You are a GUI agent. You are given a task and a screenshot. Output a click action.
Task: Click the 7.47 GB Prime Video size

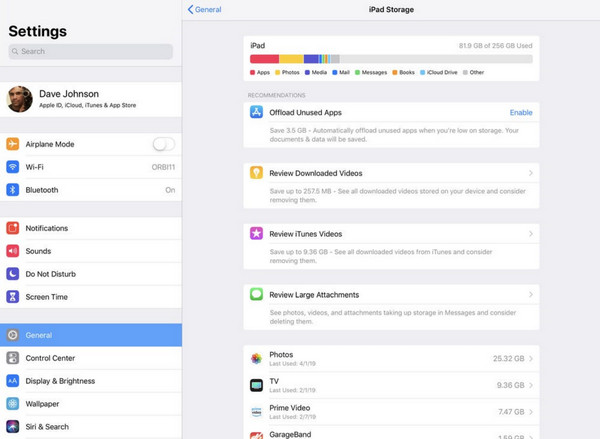pos(511,412)
